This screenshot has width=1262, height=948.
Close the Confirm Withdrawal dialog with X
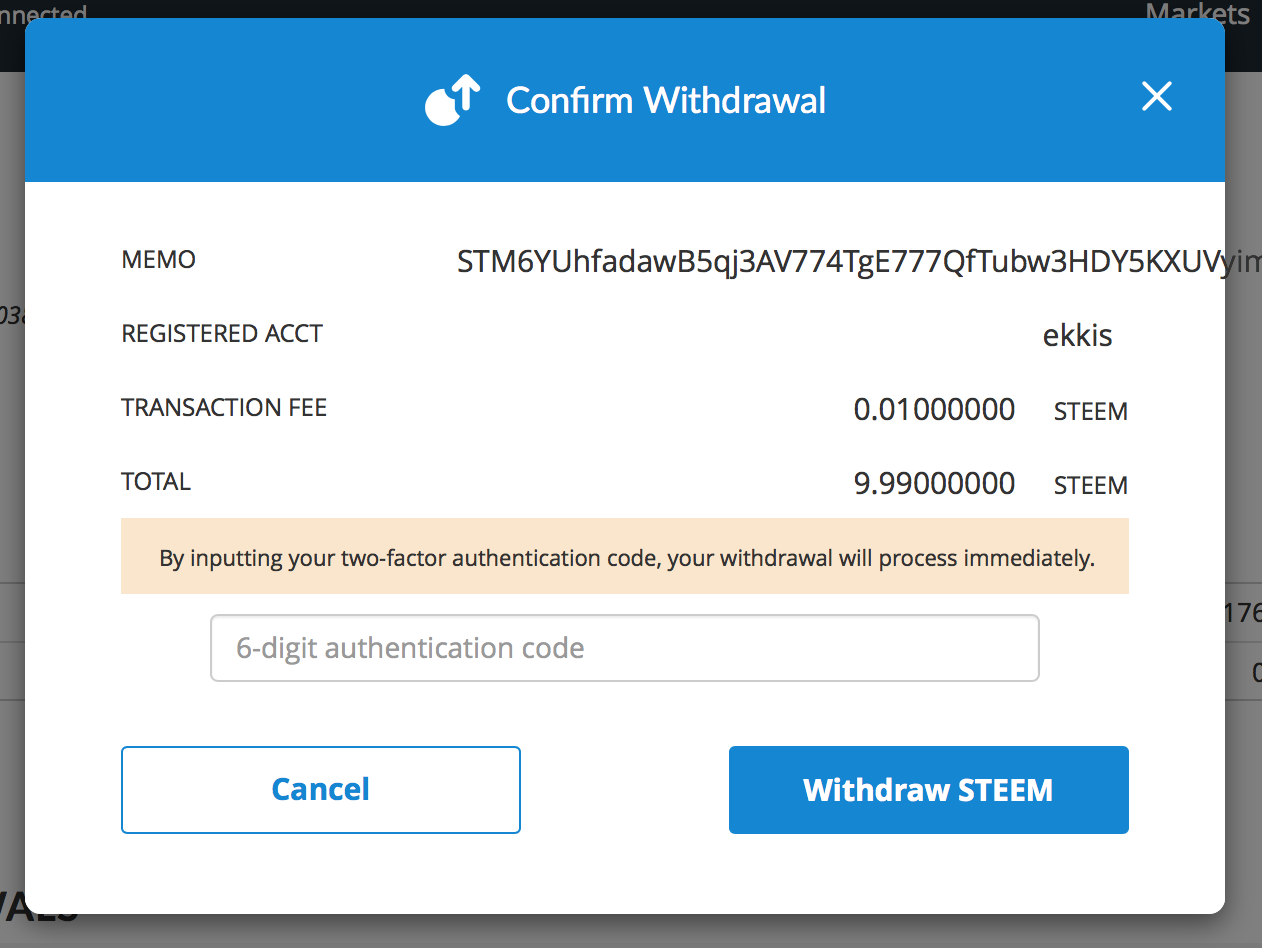(1156, 97)
